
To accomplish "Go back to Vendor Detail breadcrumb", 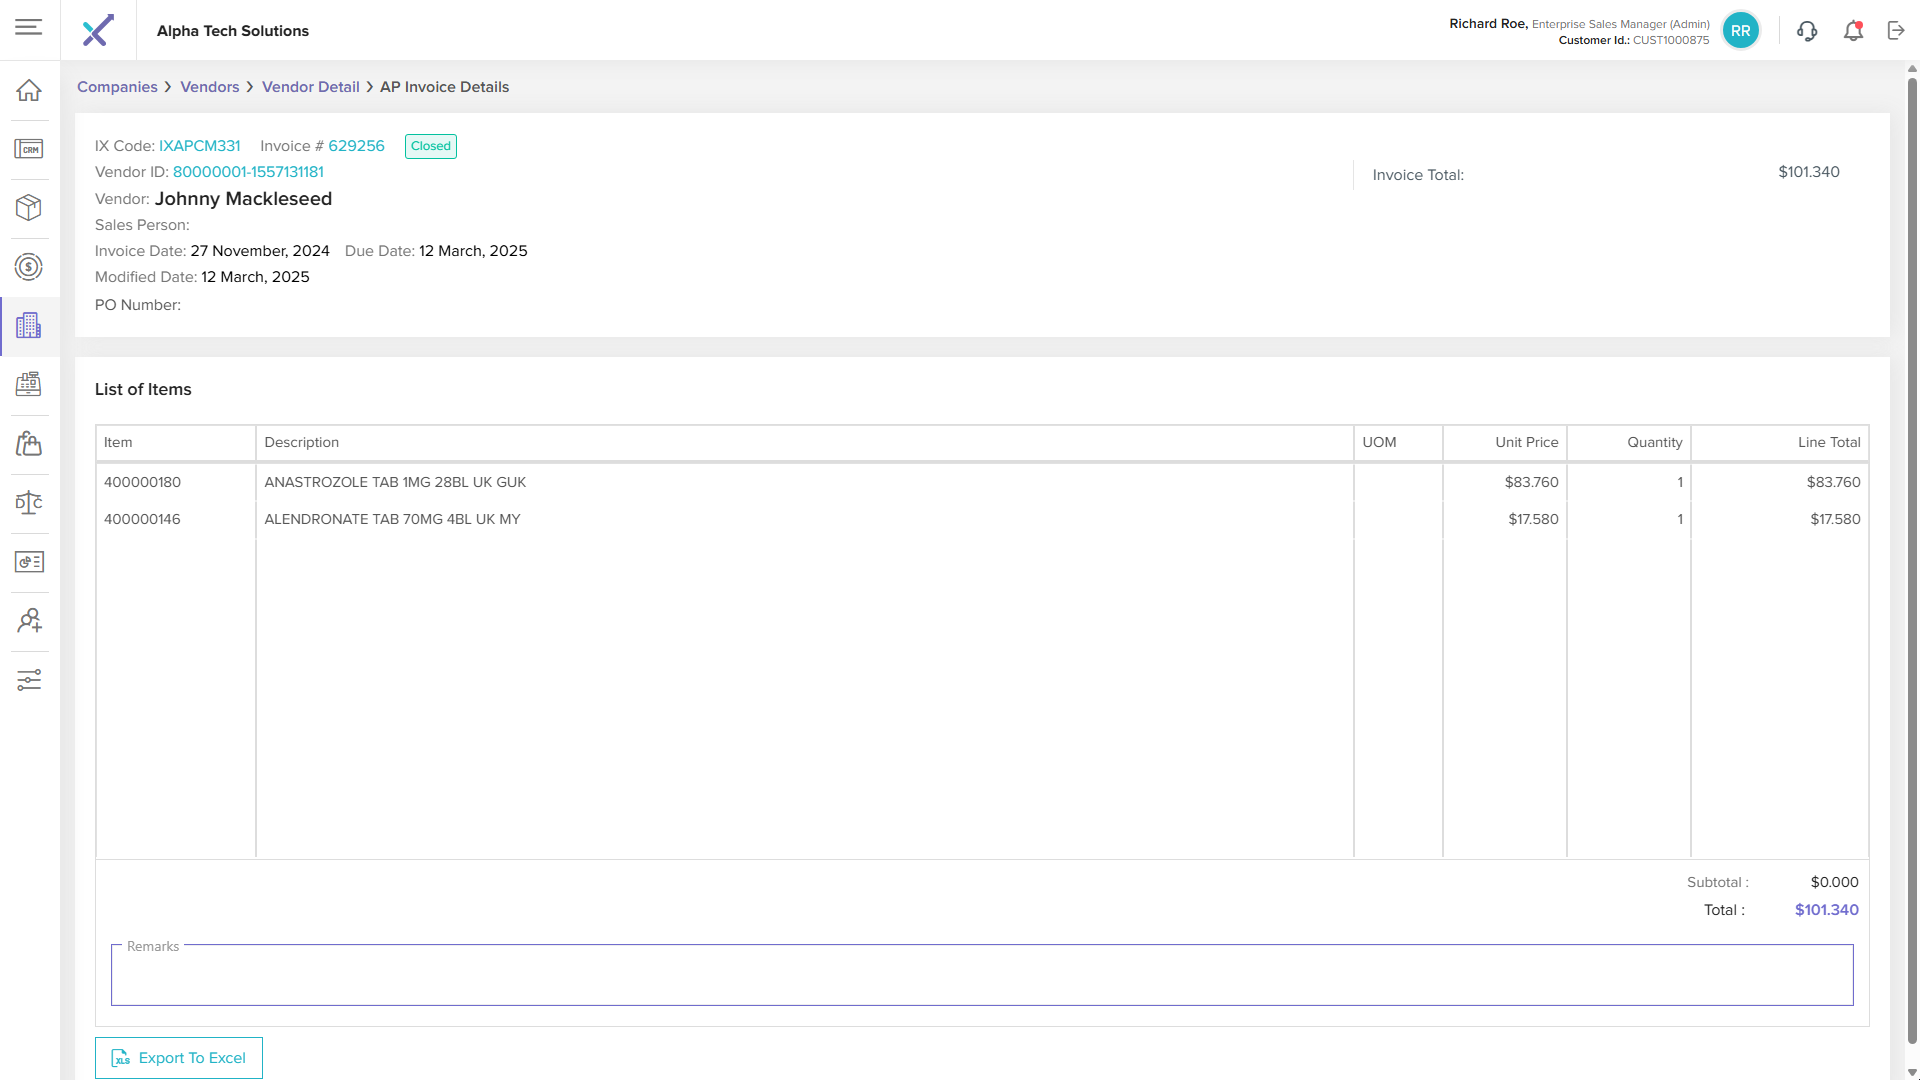I will 310,87.
